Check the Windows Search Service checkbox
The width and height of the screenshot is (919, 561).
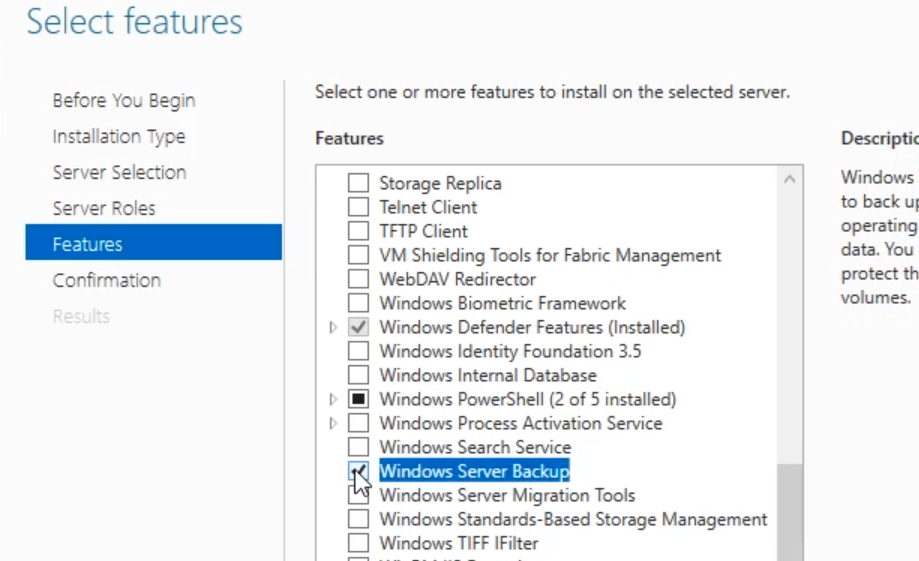click(x=358, y=447)
